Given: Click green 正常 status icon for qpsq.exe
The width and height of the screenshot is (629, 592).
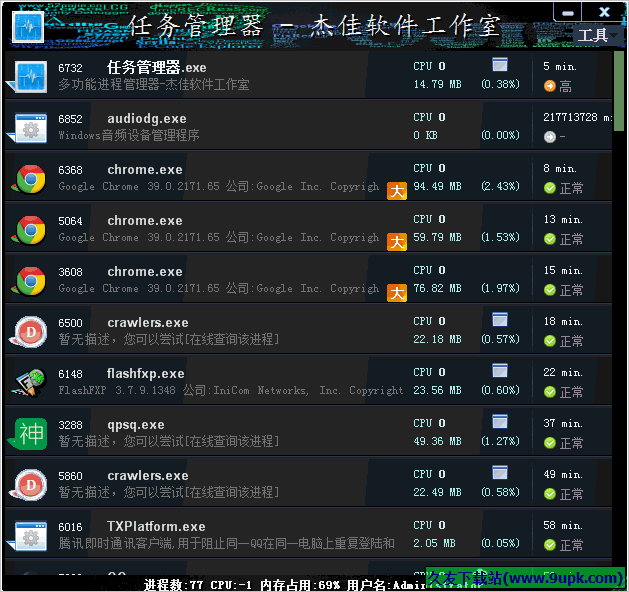Looking at the screenshot, I should (x=550, y=443).
